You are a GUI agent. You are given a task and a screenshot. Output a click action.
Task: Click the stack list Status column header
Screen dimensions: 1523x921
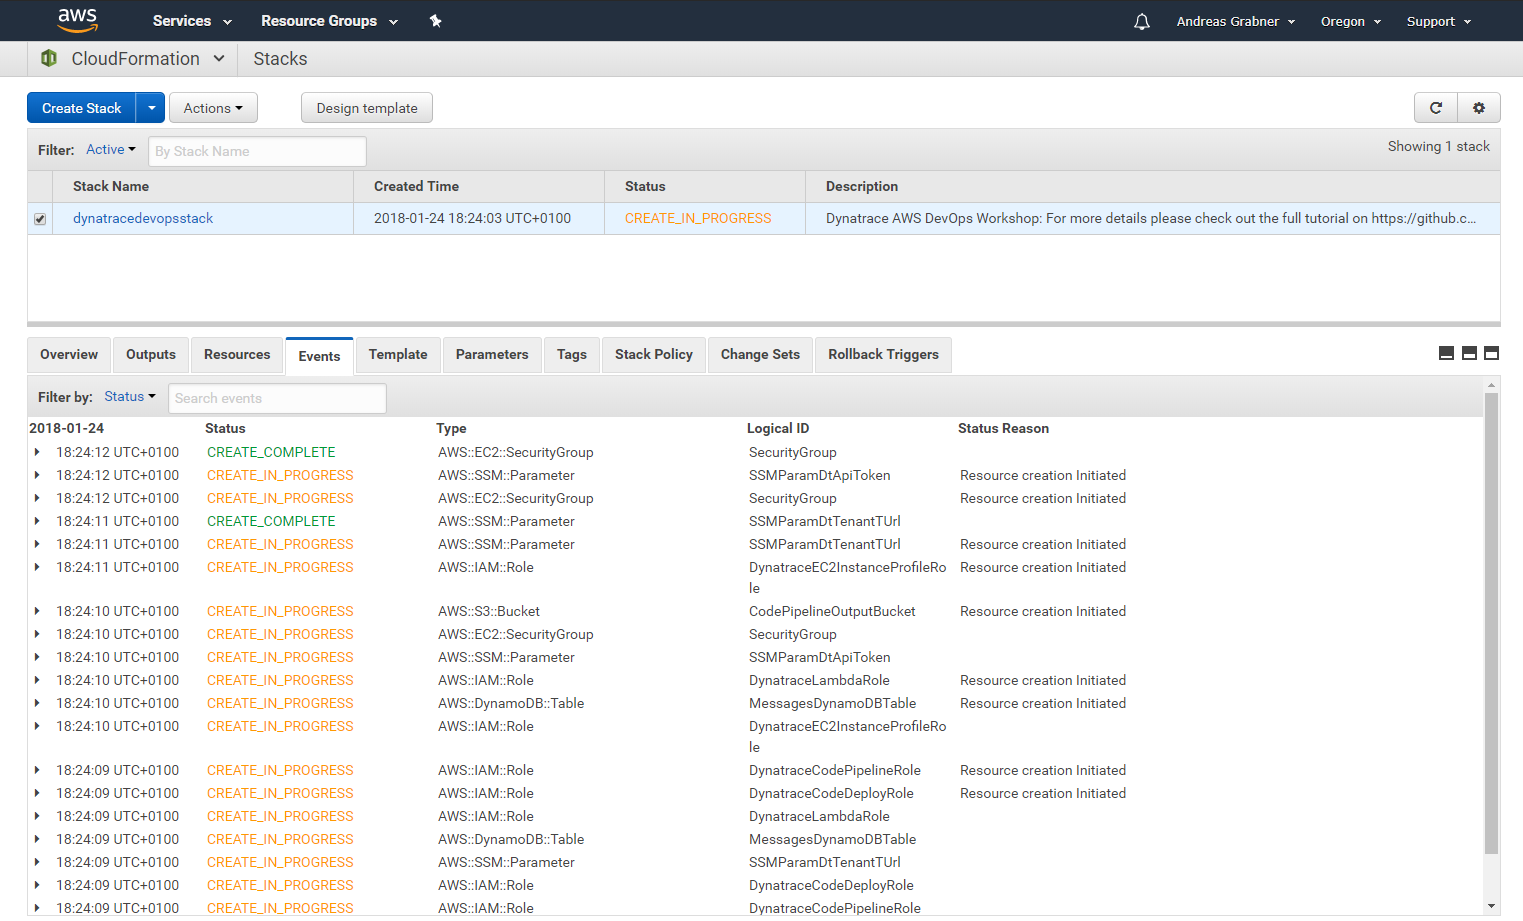pos(645,186)
